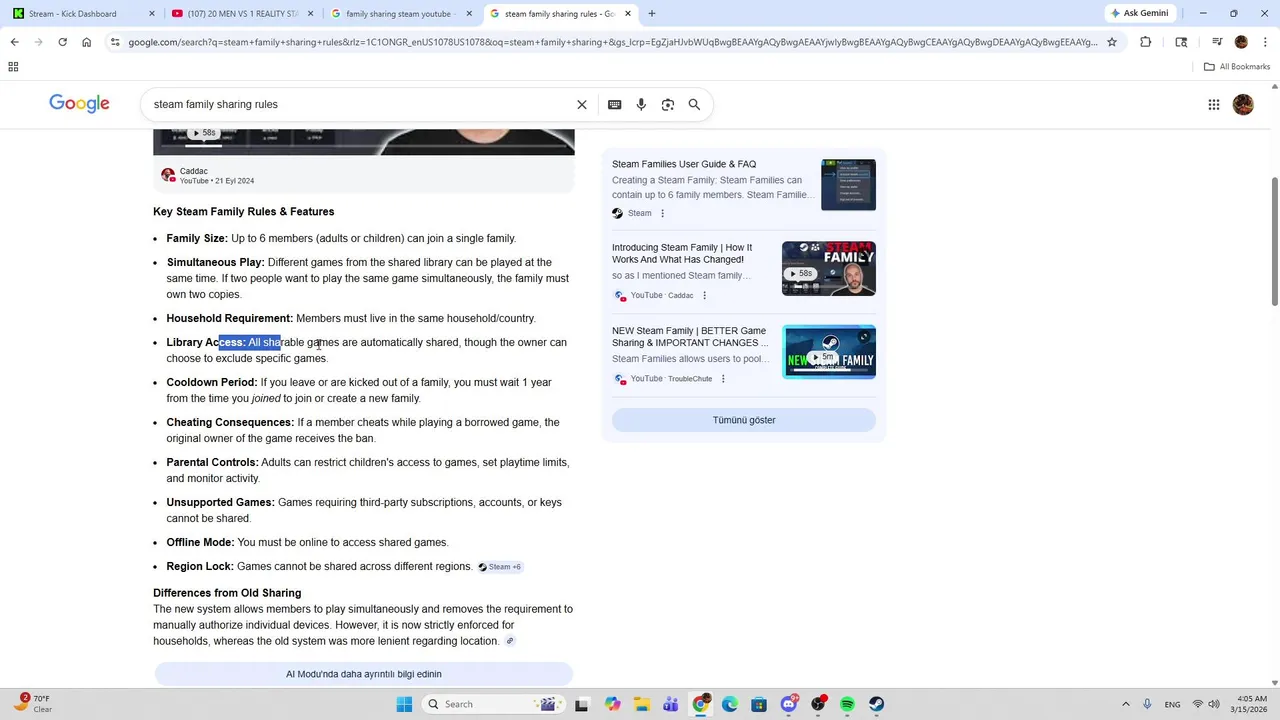Close the Kick Dashboard tab
1280x720 pixels.
point(152,13)
